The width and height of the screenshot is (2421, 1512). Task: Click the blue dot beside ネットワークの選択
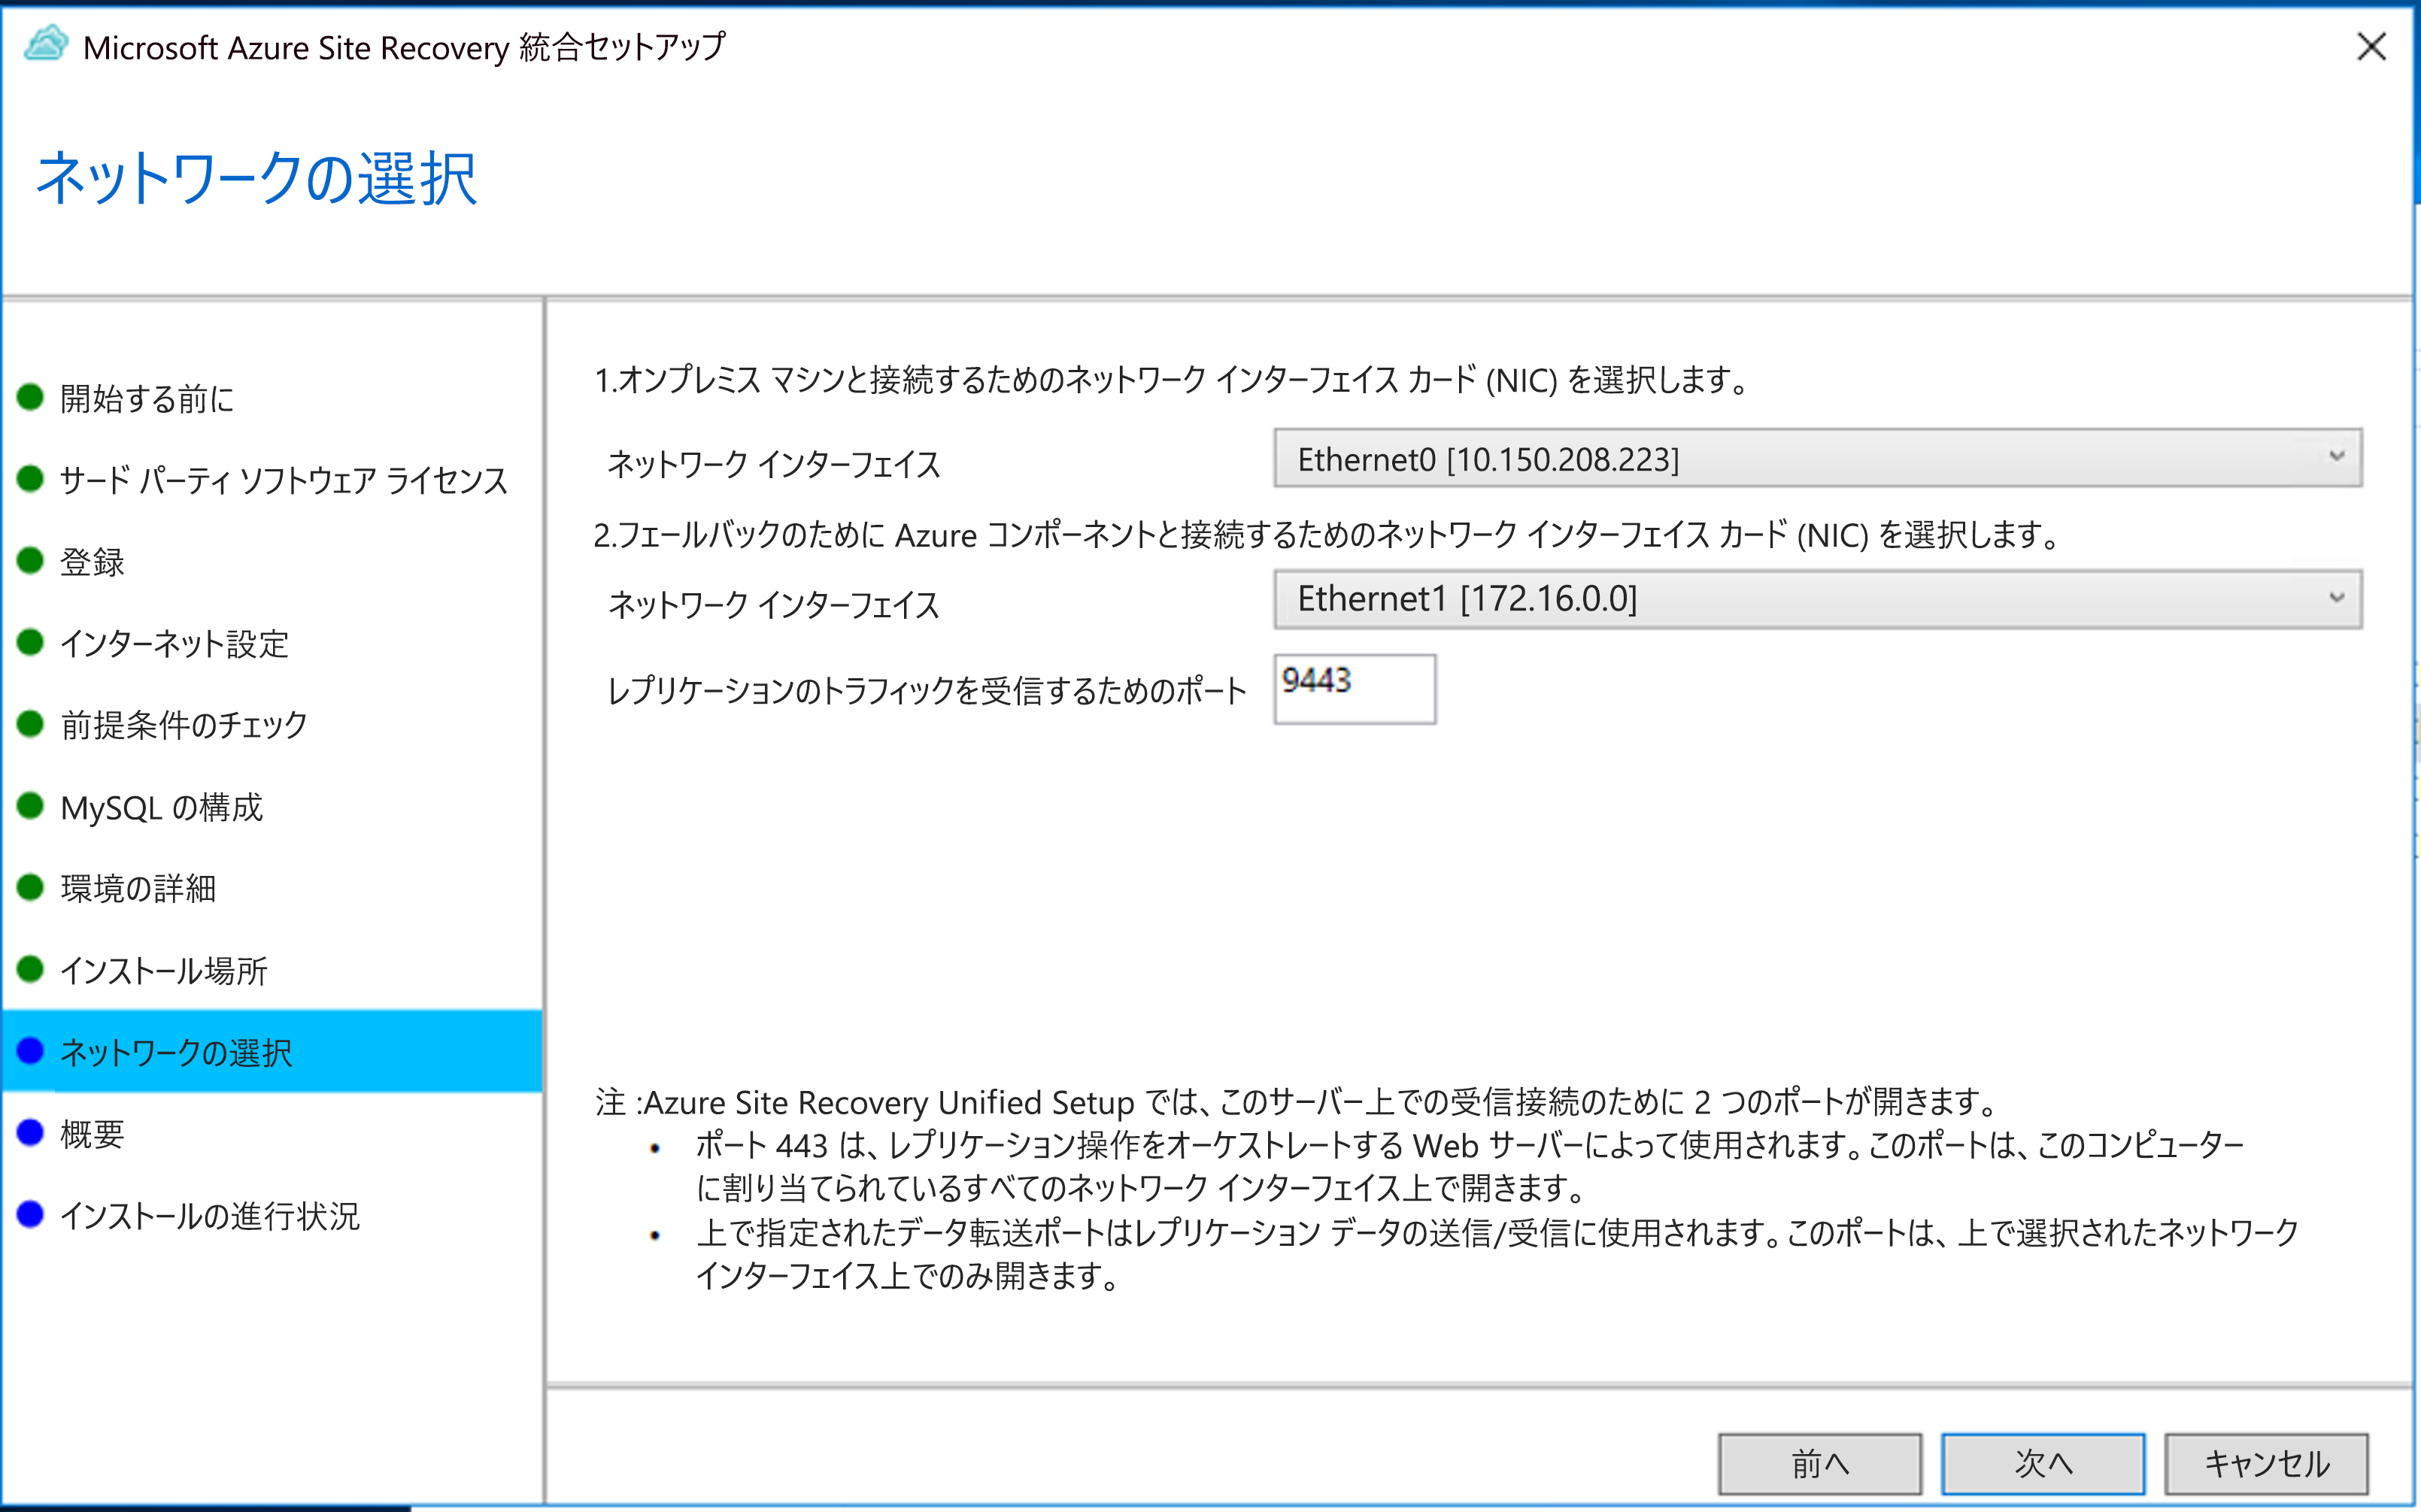[x=30, y=1050]
